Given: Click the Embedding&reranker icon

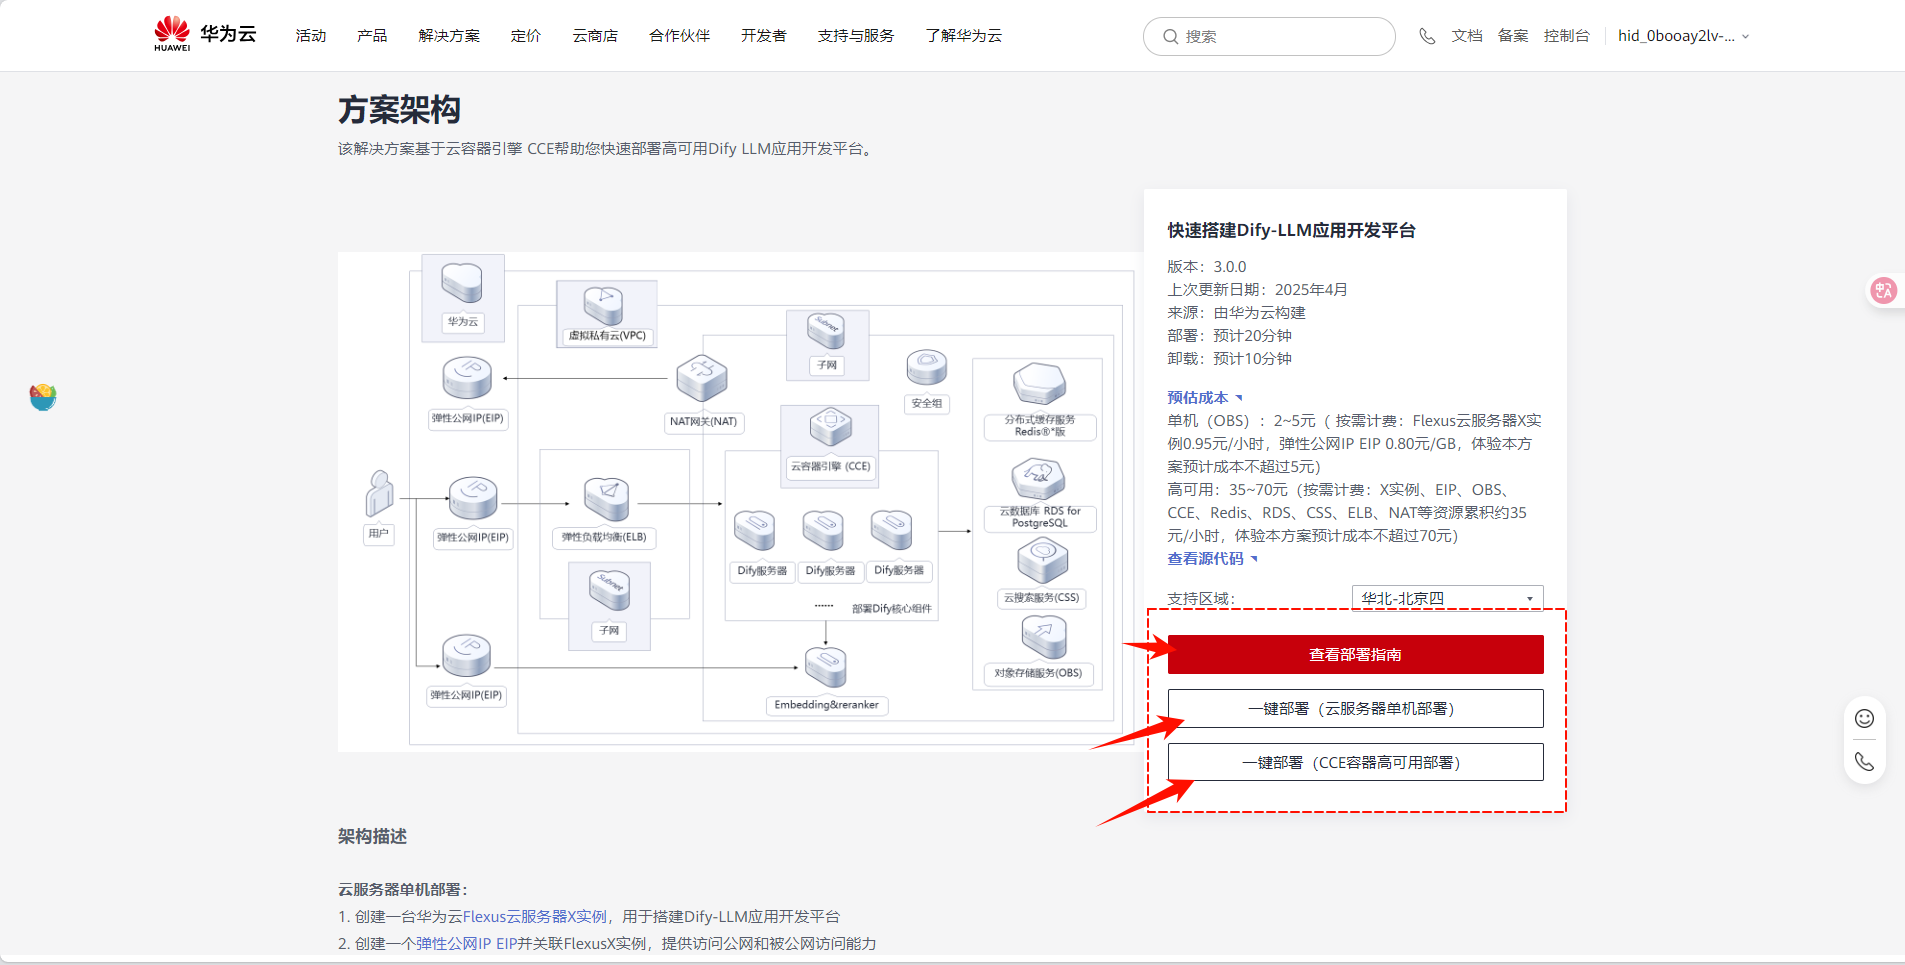Looking at the screenshot, I should tap(826, 667).
